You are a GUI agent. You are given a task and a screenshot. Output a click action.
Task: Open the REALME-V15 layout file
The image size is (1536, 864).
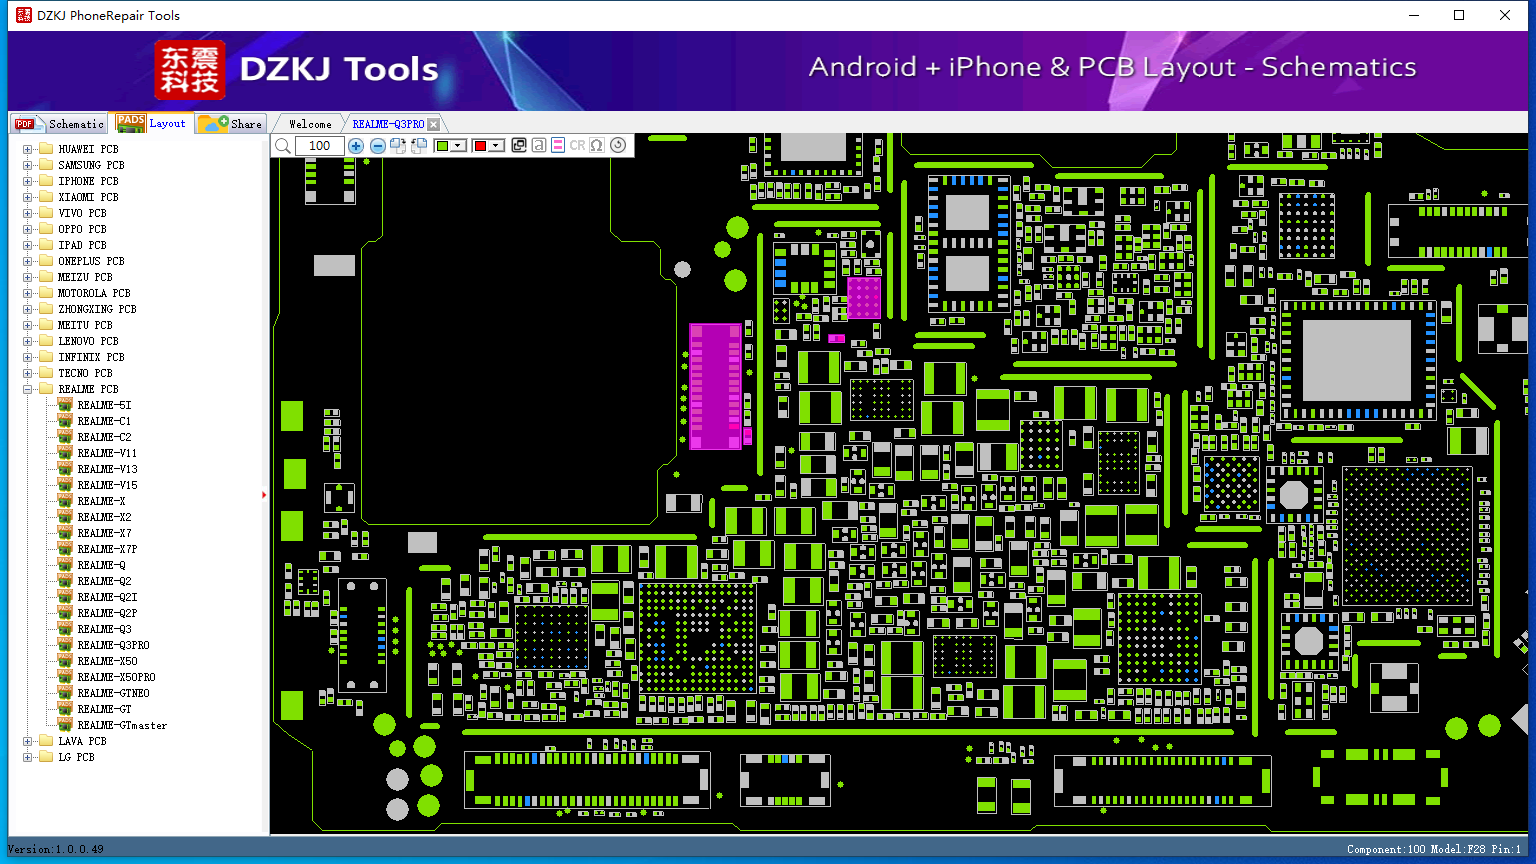107,485
